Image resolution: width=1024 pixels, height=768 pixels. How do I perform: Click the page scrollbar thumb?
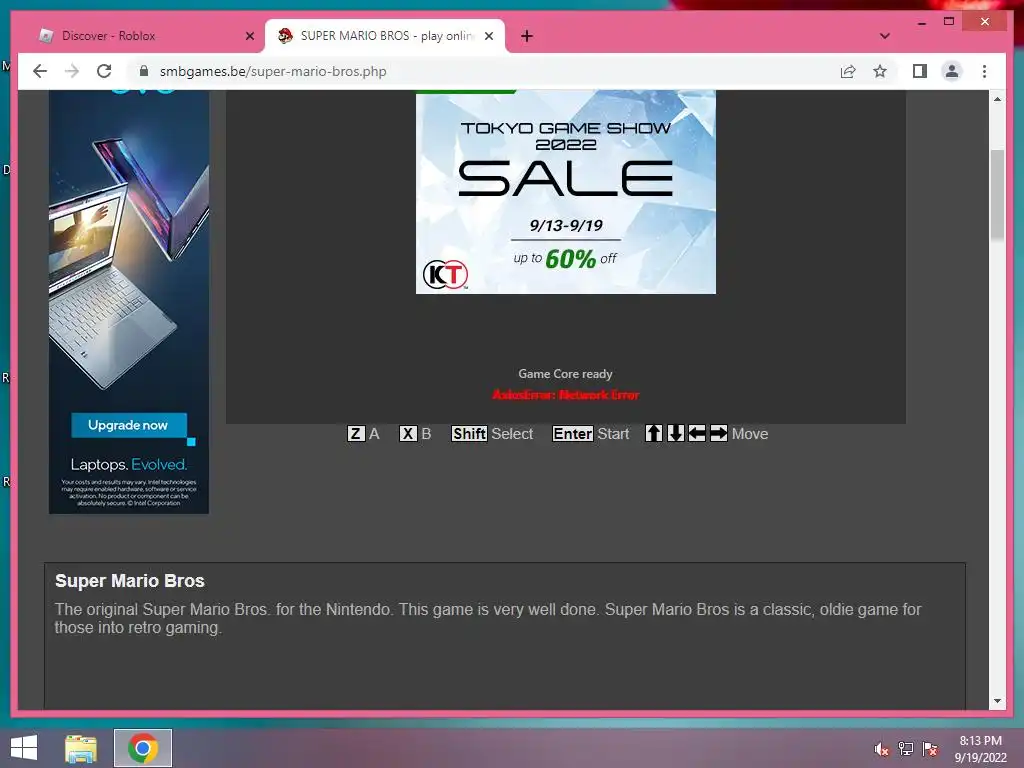pos(997,195)
